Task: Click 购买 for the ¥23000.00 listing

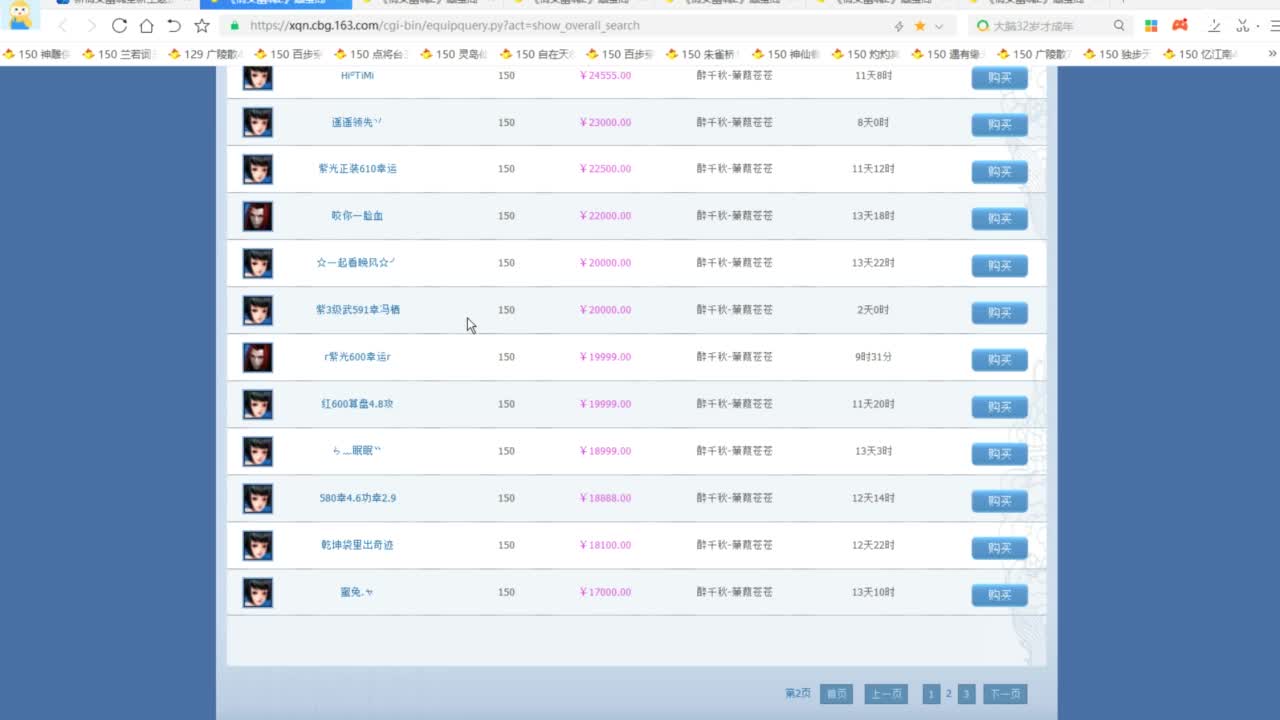Action: [999, 125]
